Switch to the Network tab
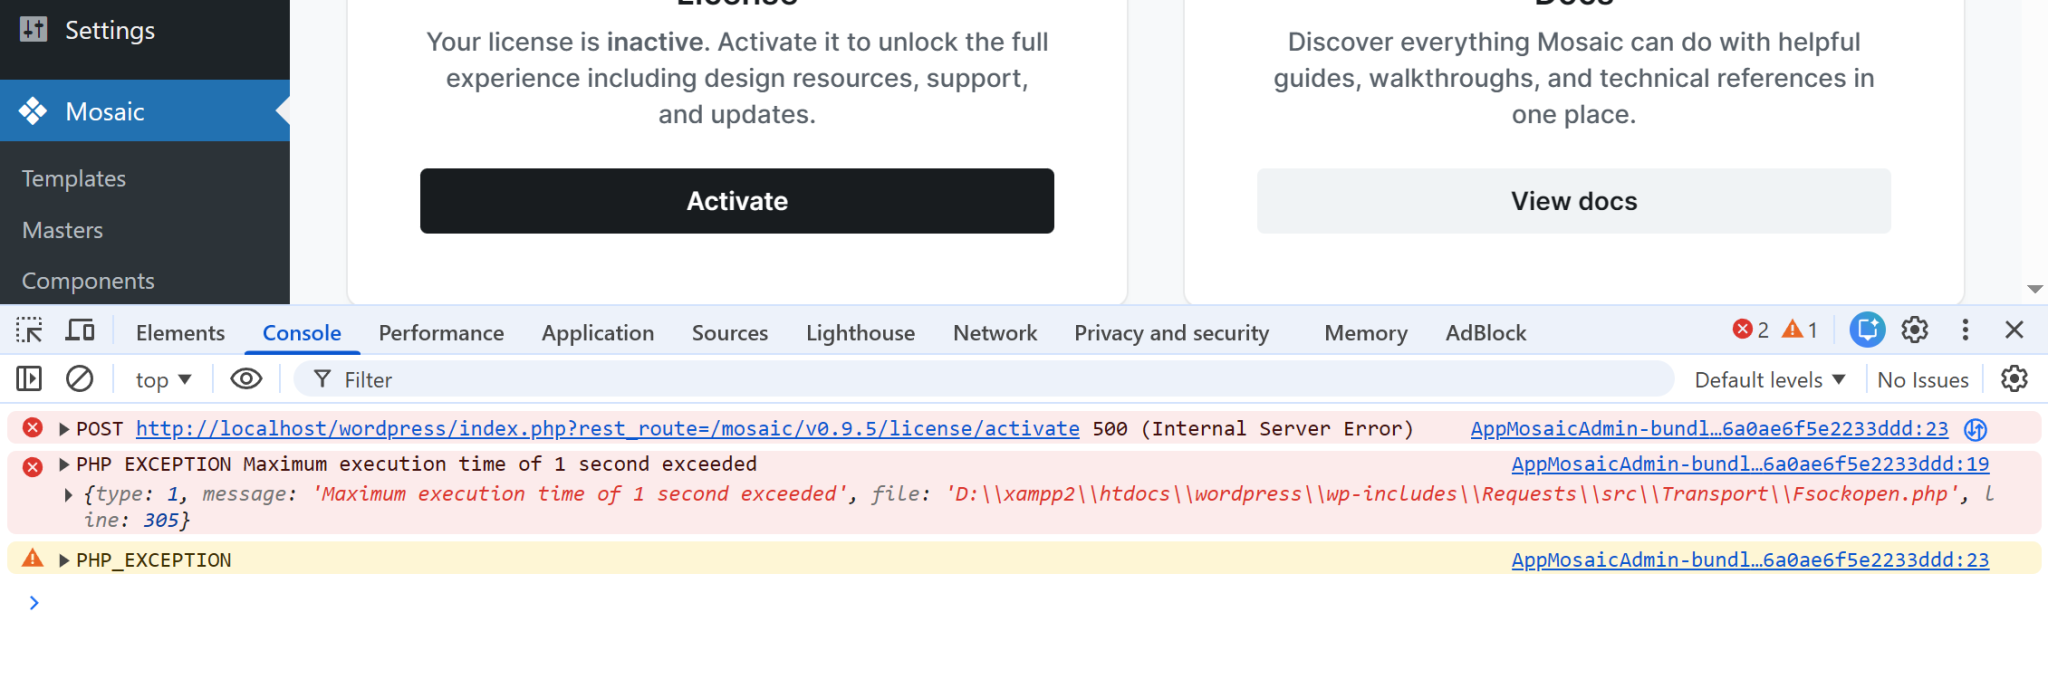Screen dimensions: 2048x679 point(995,333)
